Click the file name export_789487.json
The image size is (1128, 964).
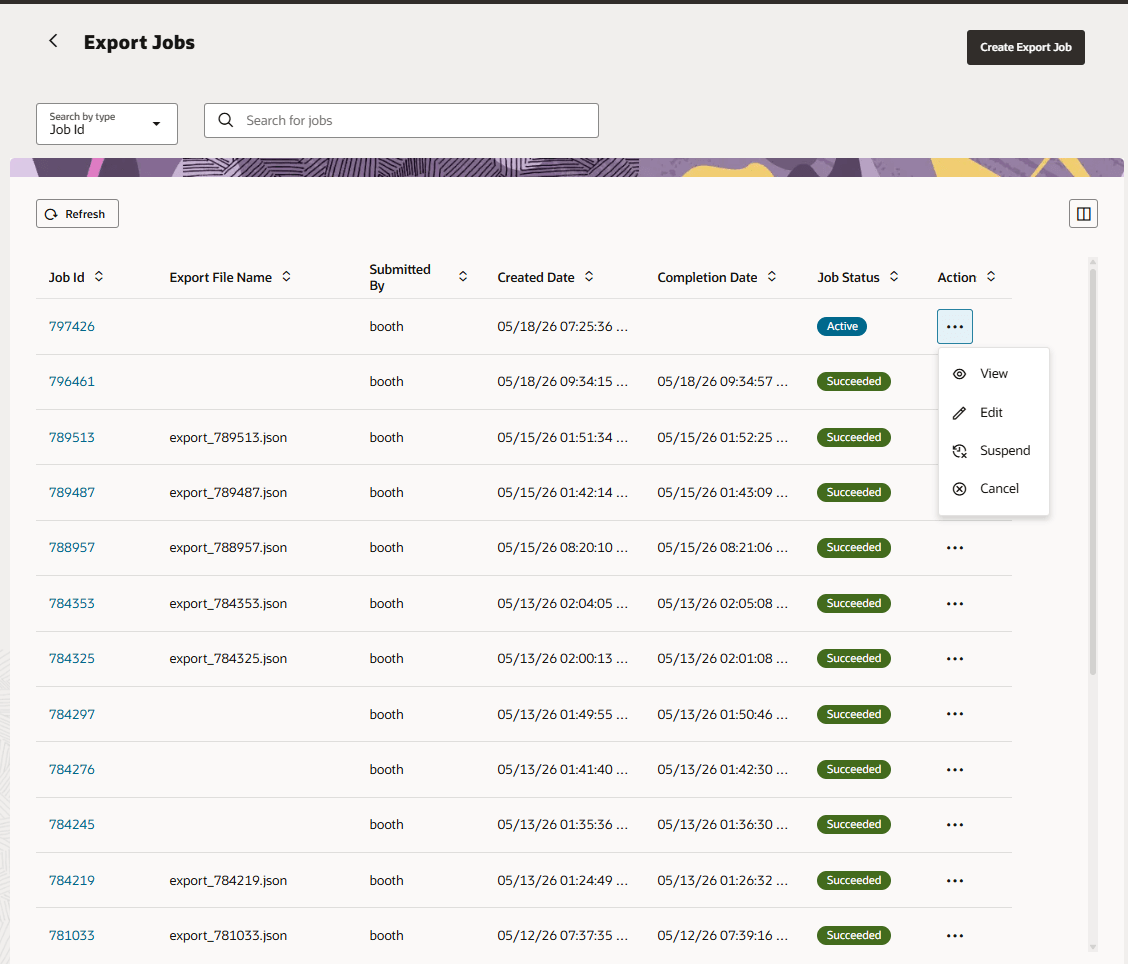228,493
